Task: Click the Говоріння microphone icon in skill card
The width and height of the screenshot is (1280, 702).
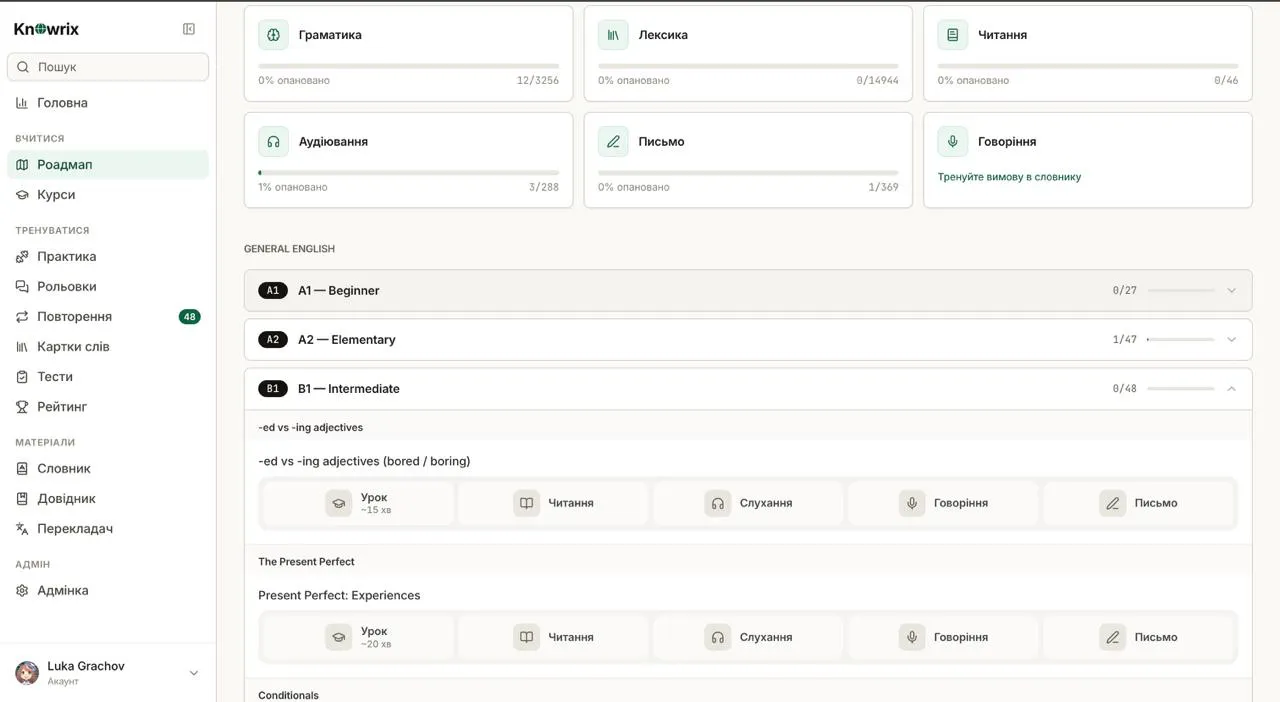Action: [952, 142]
